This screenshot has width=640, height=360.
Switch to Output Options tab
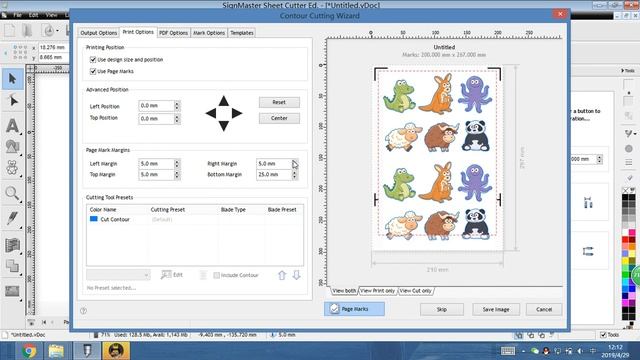point(98,33)
